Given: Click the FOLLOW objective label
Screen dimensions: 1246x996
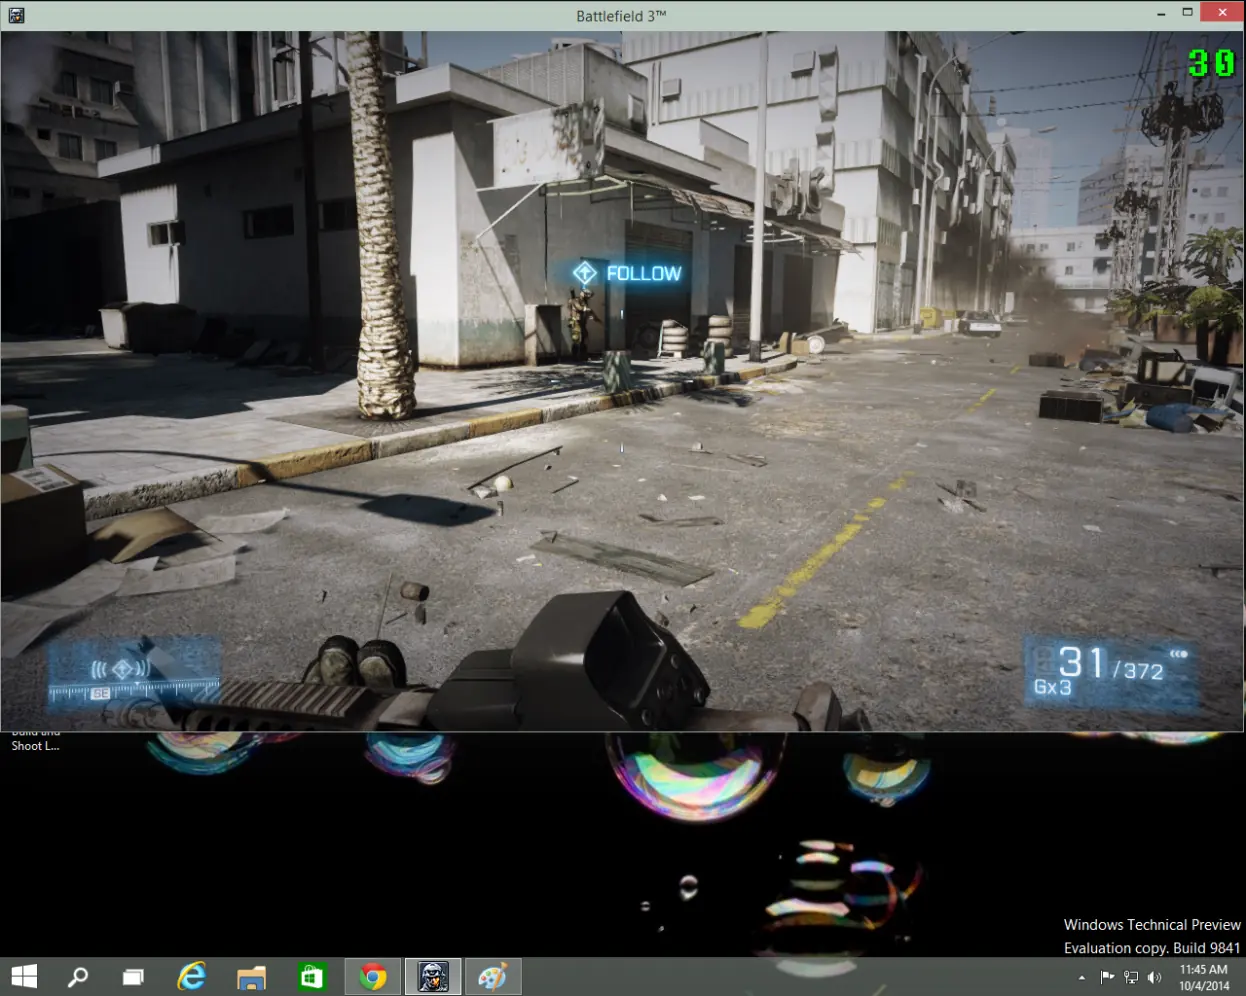Looking at the screenshot, I should pos(644,273).
